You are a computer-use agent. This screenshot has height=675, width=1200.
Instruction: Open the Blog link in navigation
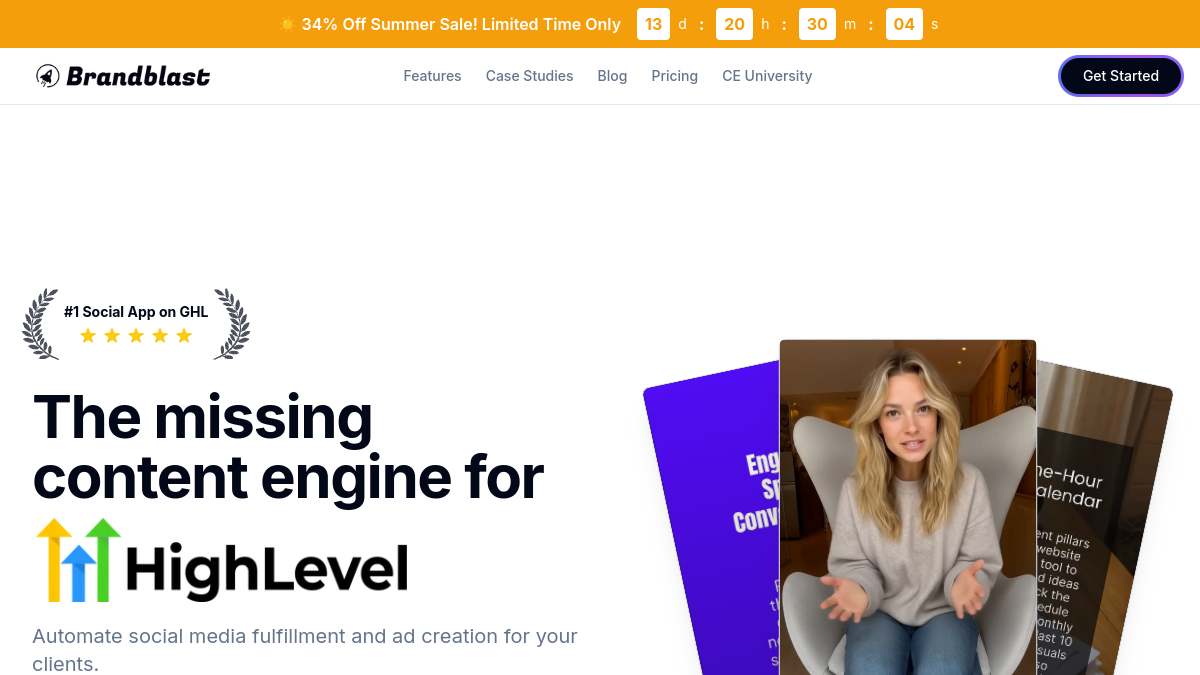[x=612, y=76]
